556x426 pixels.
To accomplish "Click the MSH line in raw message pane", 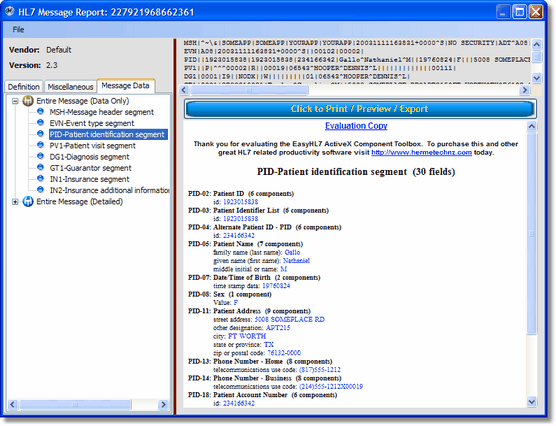I will click(356, 43).
